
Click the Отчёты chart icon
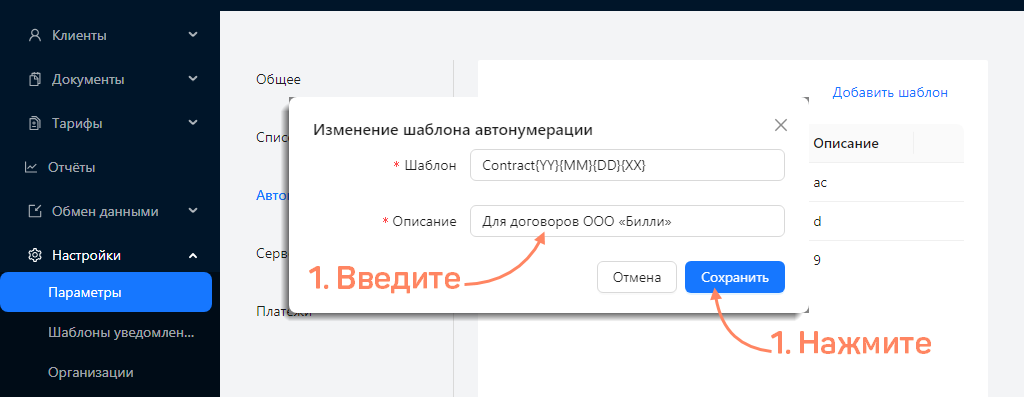[x=31, y=167]
